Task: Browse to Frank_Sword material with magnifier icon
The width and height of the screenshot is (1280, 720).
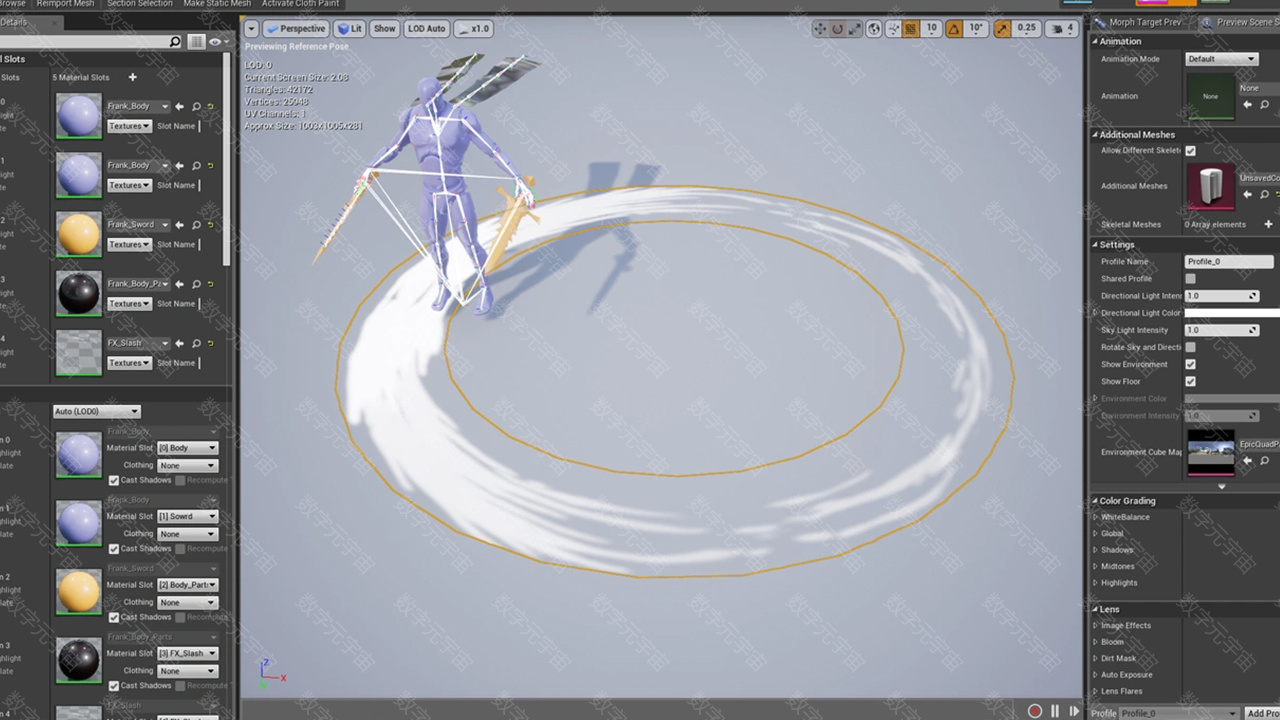Action: tap(196, 225)
